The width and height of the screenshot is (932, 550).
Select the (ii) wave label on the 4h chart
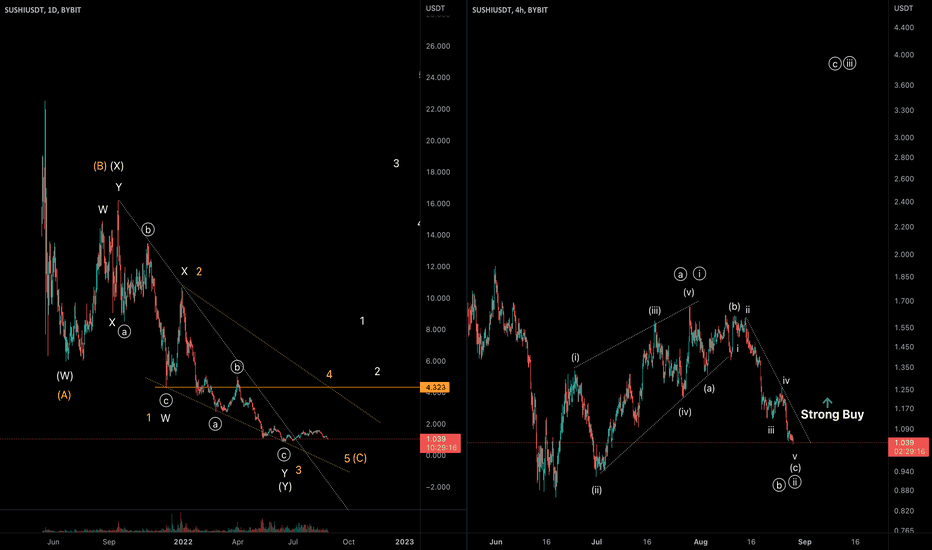pos(596,490)
